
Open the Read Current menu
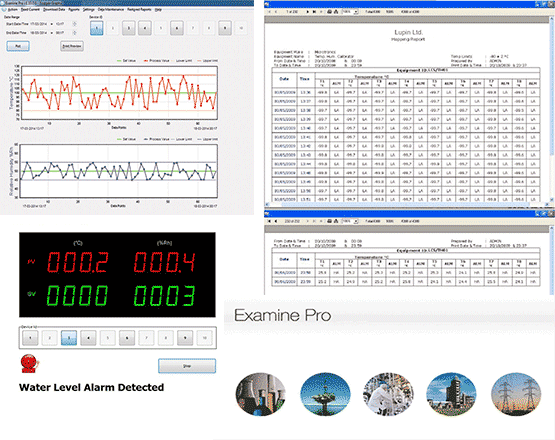pos(30,10)
